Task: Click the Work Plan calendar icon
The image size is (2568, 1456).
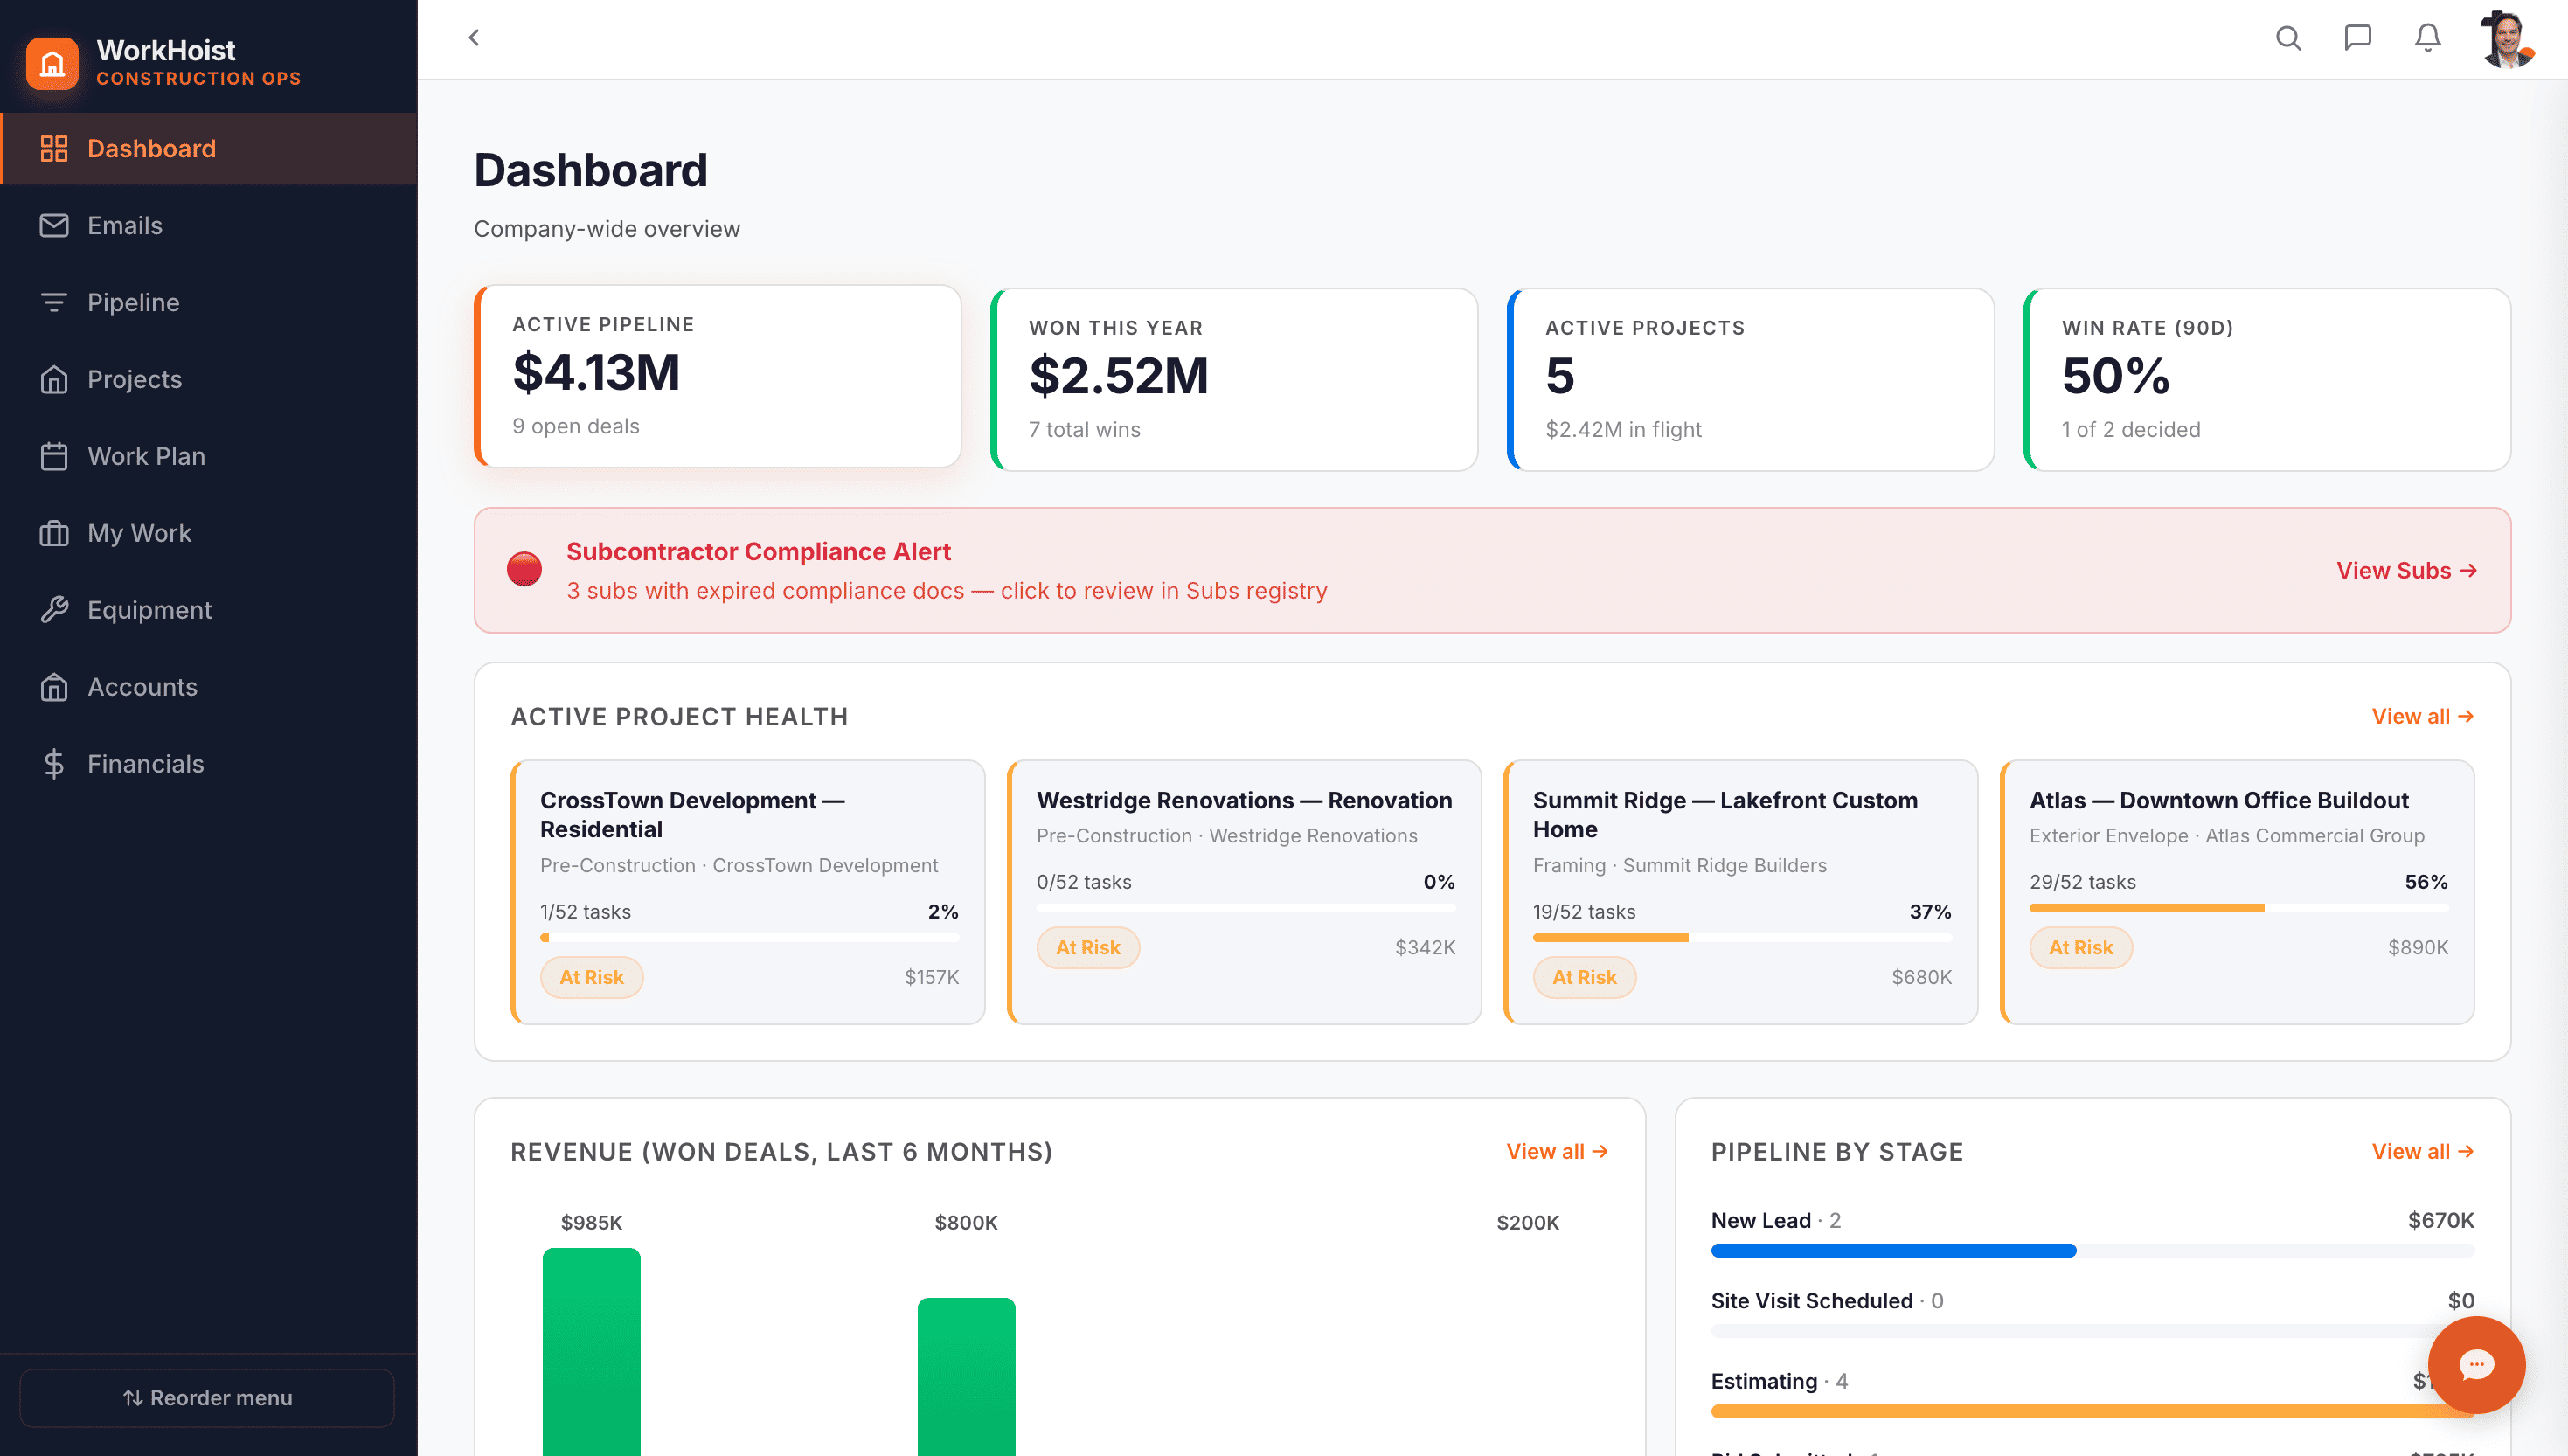Action: click(x=54, y=457)
